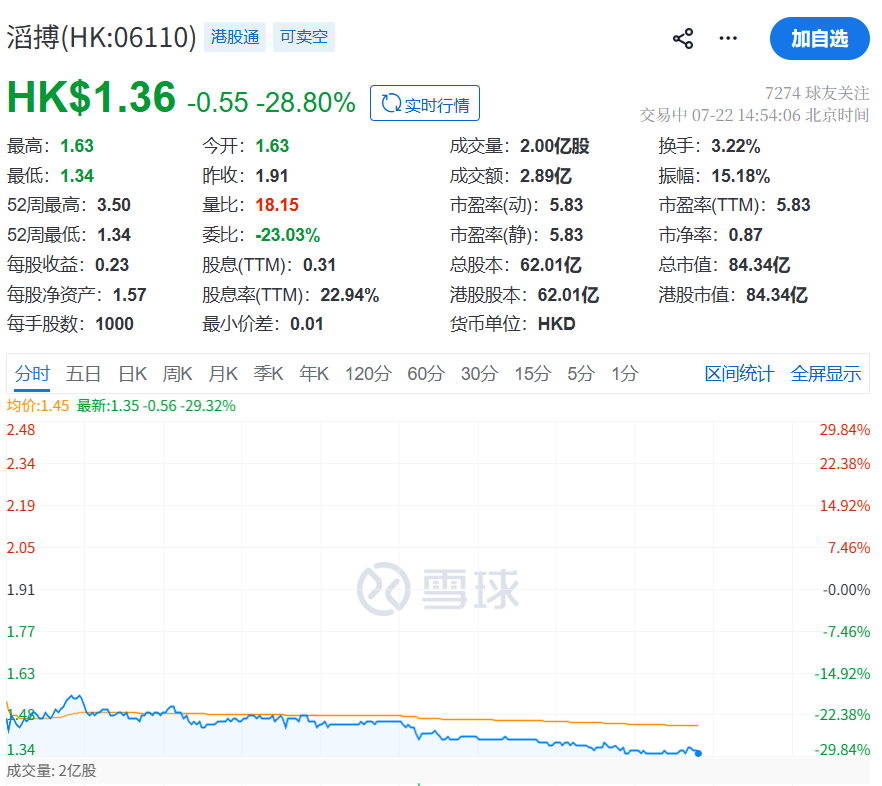Click the 29.84% right axis label
This screenshot has height=786, width=882.
click(x=845, y=430)
